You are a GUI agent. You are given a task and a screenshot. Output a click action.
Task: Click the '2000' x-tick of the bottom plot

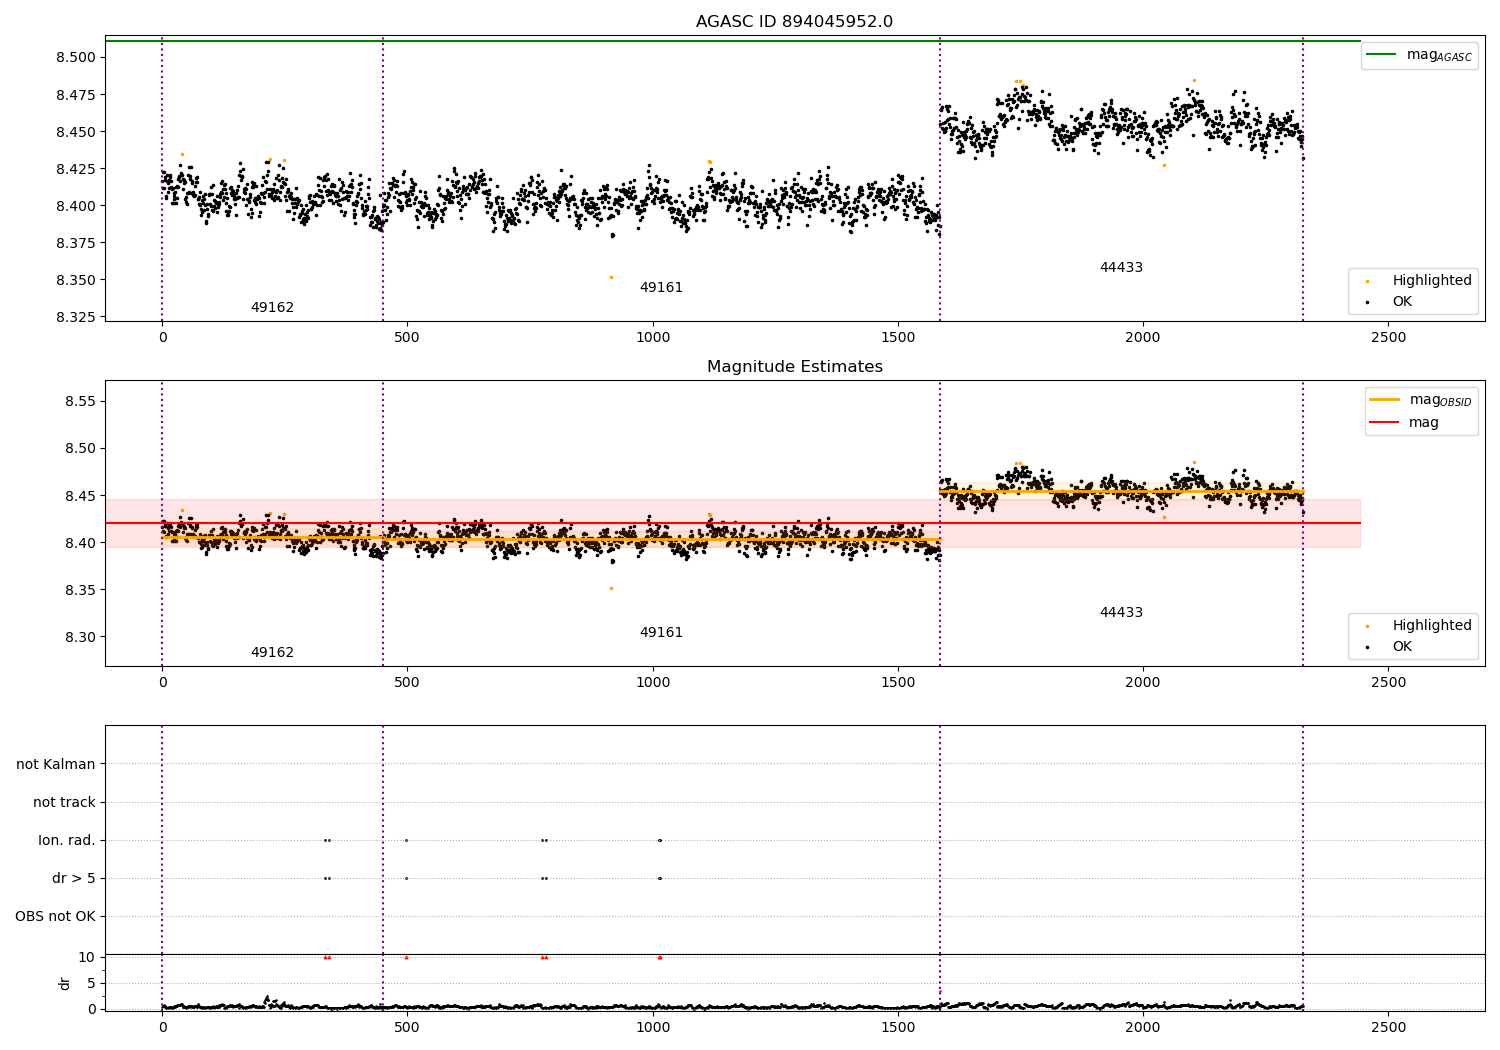click(x=1143, y=1026)
